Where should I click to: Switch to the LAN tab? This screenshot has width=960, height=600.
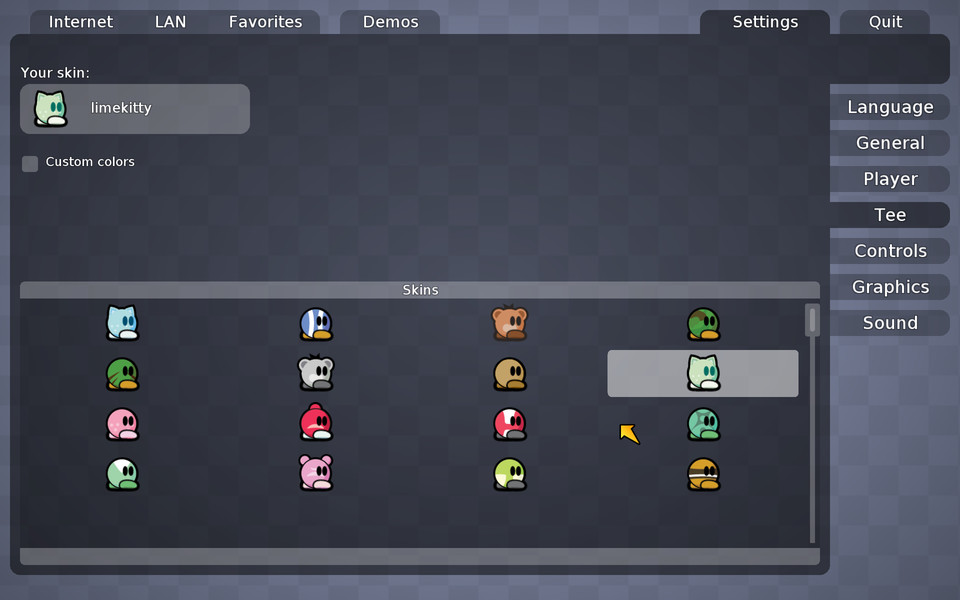170,22
